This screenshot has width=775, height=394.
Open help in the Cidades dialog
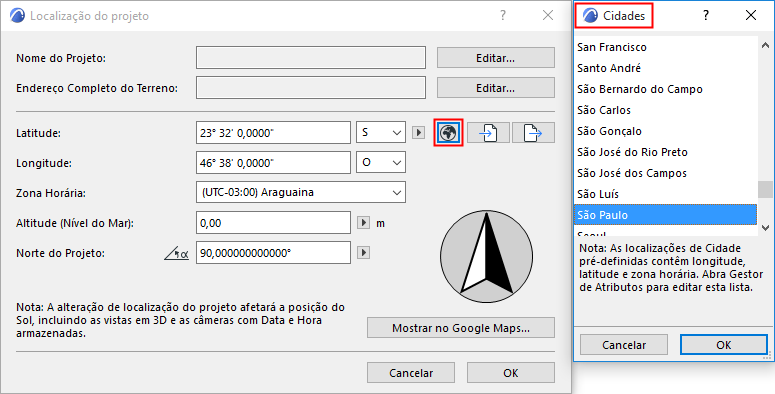pos(706,16)
